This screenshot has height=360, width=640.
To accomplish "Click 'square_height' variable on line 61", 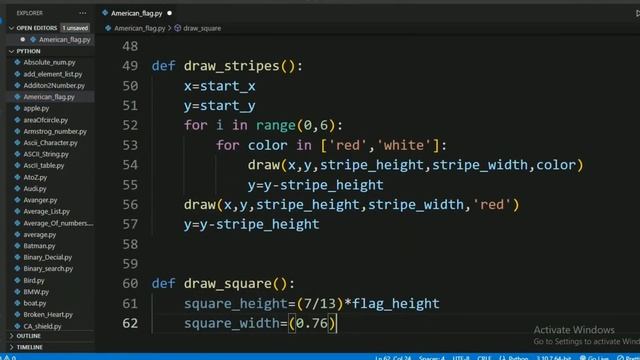I will coord(236,303).
